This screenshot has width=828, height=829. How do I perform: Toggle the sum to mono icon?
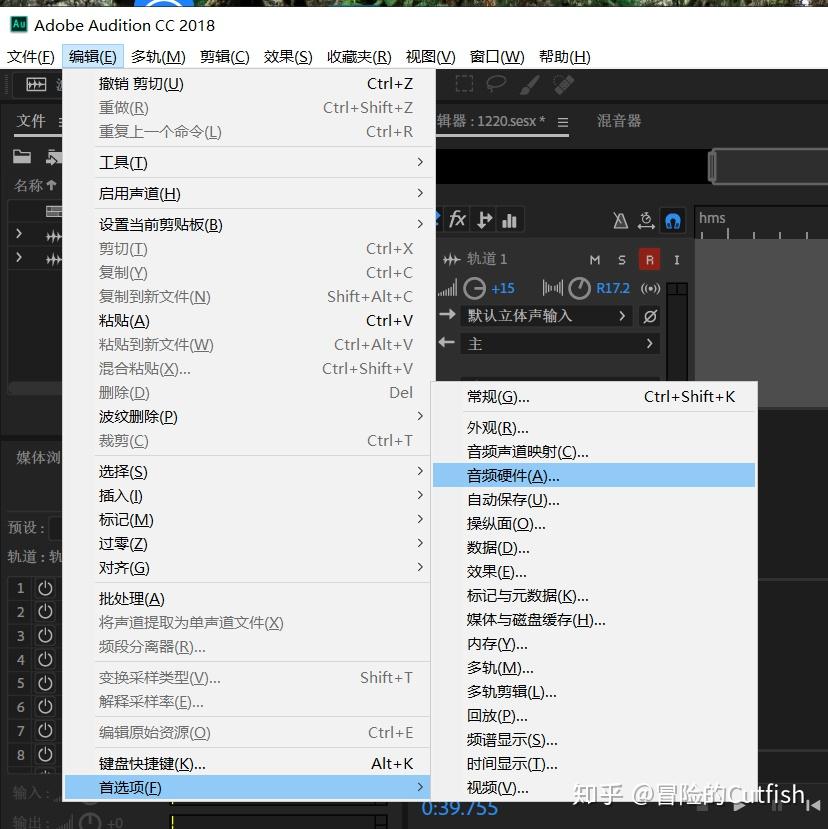click(650, 289)
